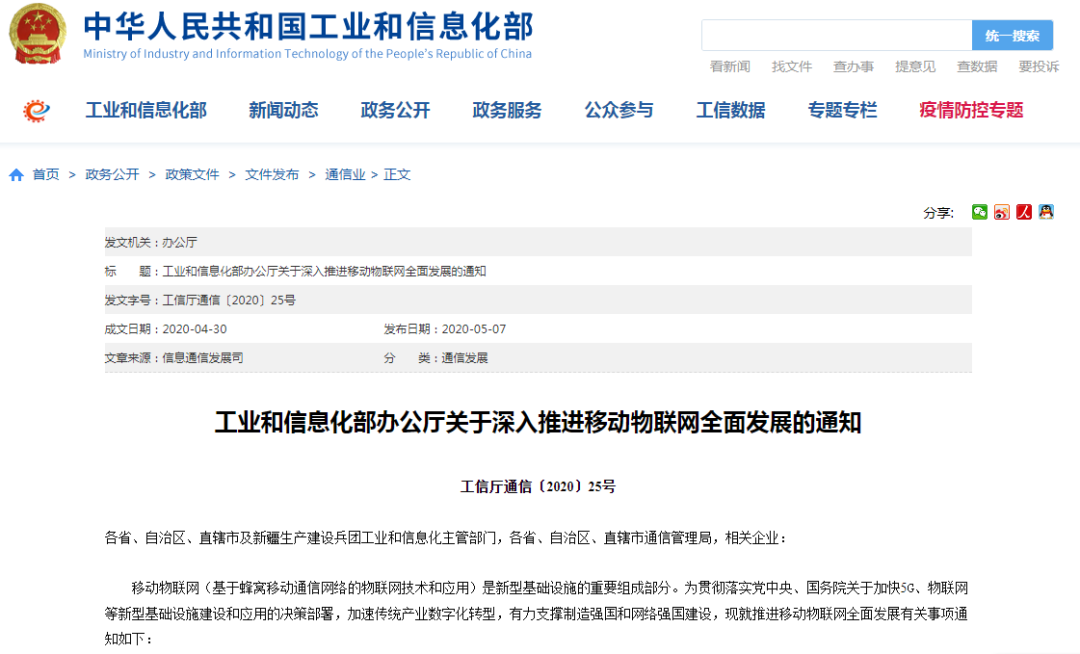Viewport: 1080px width, 654px height.
Task: Click centered 工信厅通信〔2020〕25号 subtitle
Action: [x=538, y=487]
